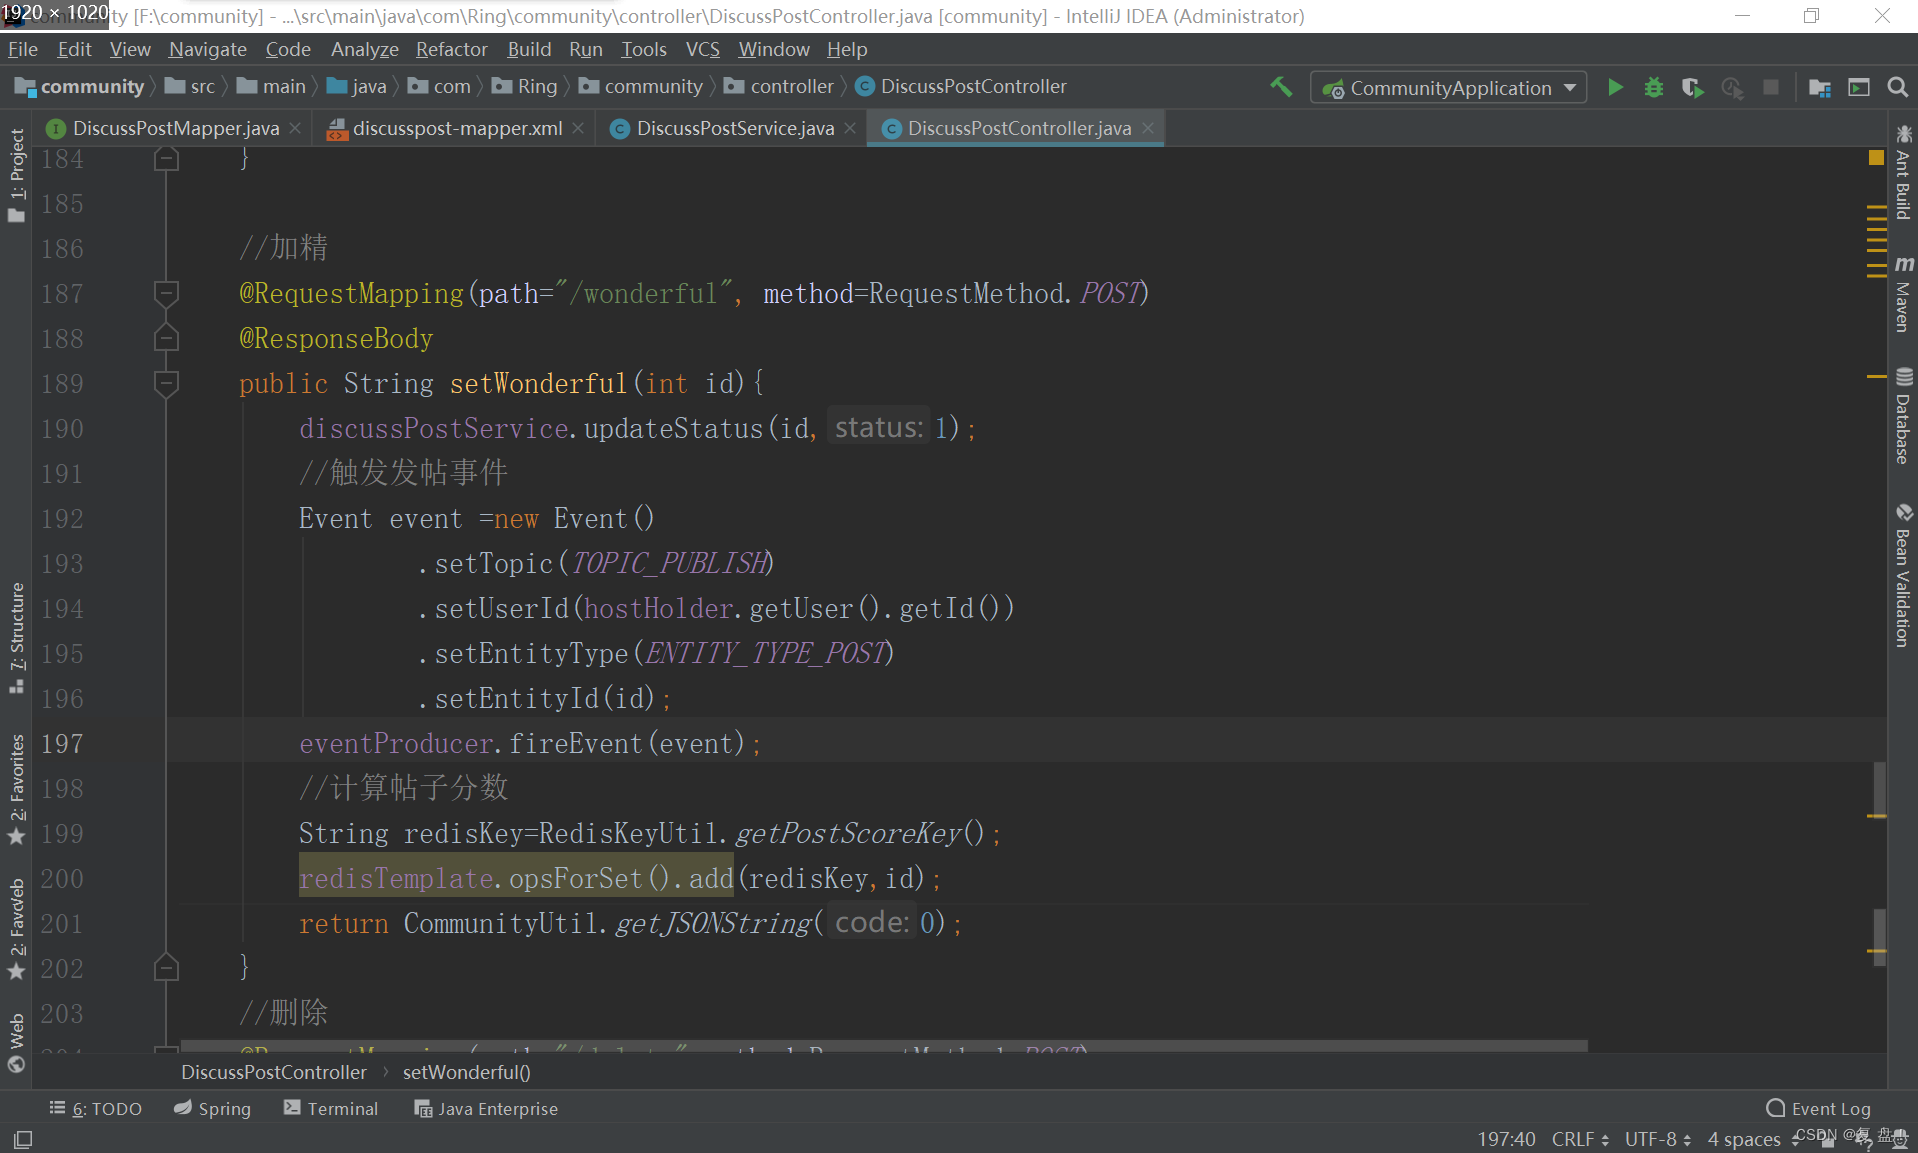This screenshot has height=1153, width=1918.
Task: Click the tool windows toggle icon bottom-left
Action: click(23, 1139)
